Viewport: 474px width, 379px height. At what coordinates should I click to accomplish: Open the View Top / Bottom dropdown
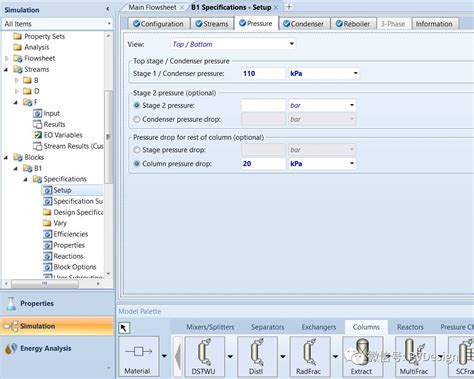pos(233,44)
